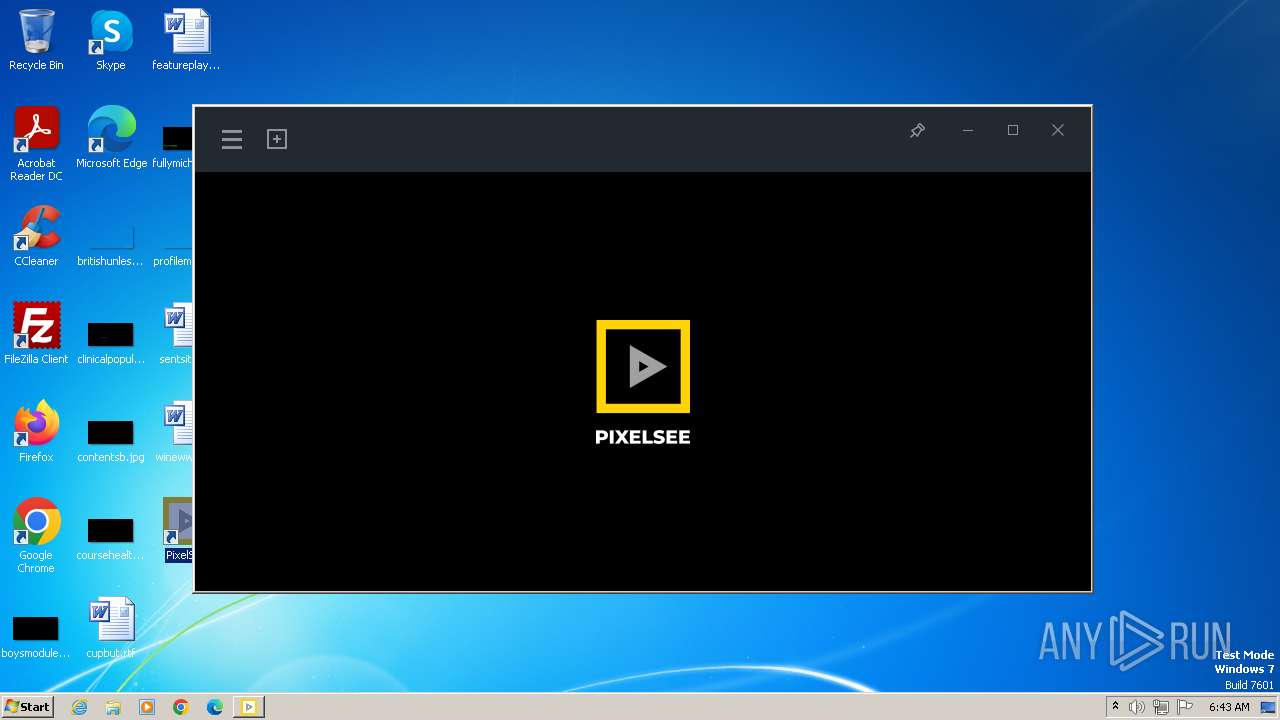Click the PixelSee play logo
This screenshot has width=1280, height=720.
643,367
